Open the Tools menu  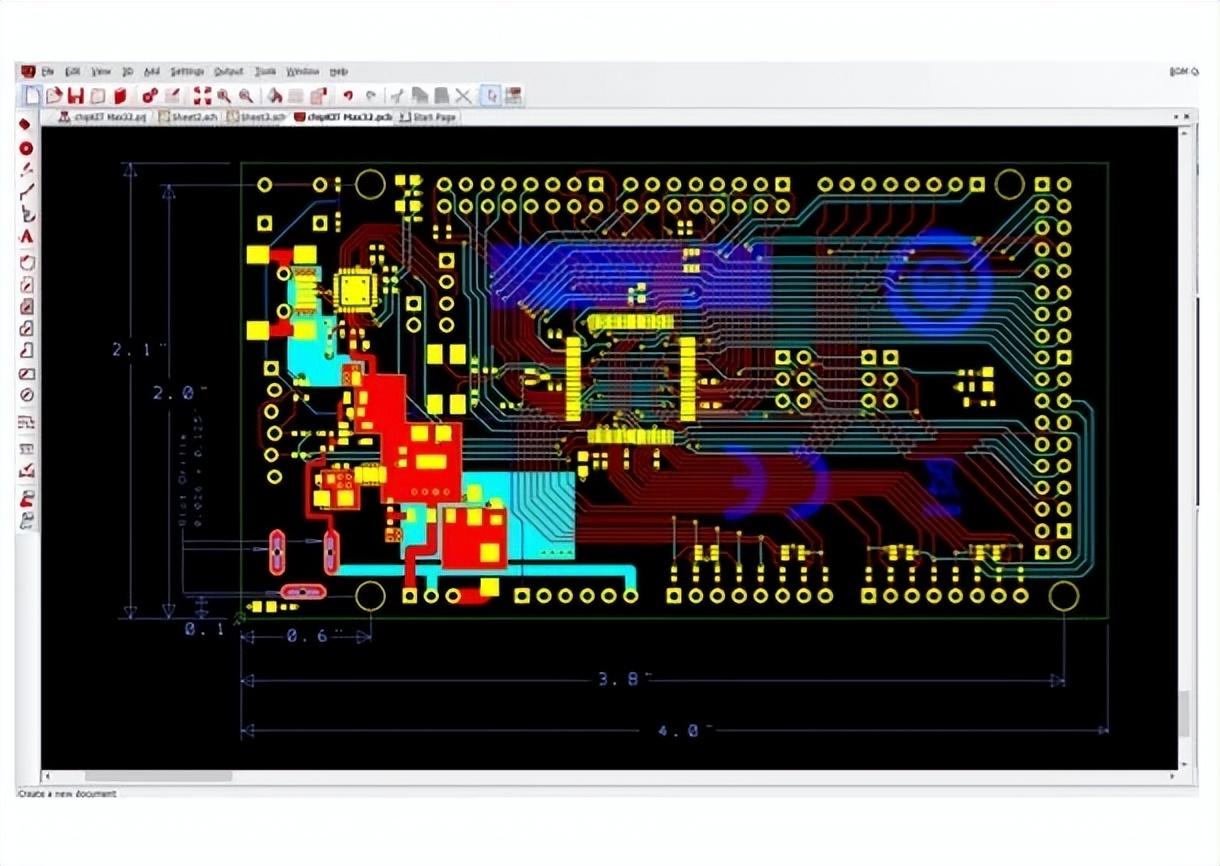(265, 72)
